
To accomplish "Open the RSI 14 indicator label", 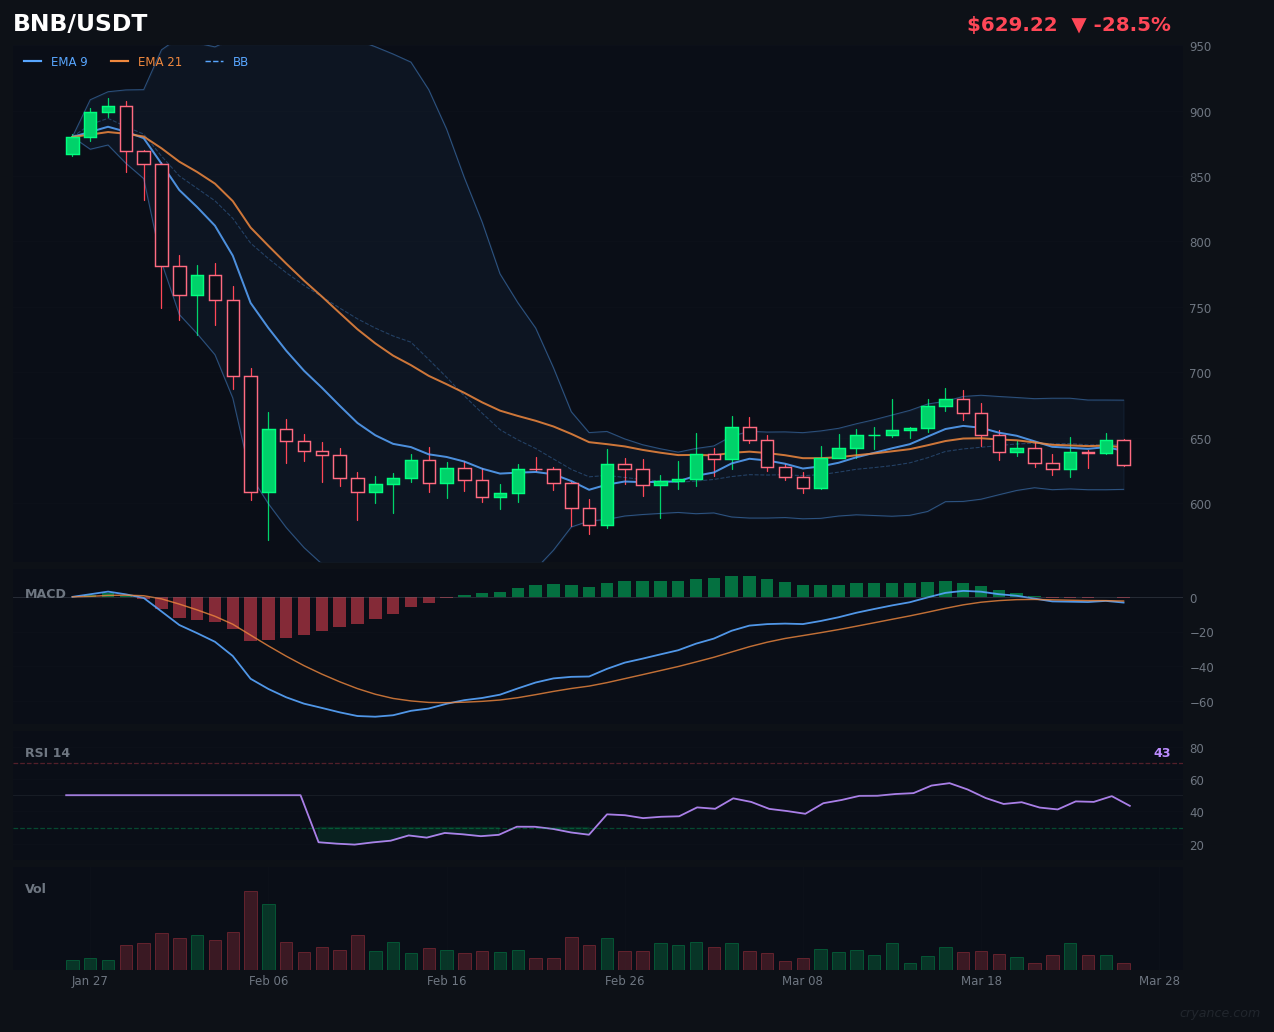I will 47,752.
